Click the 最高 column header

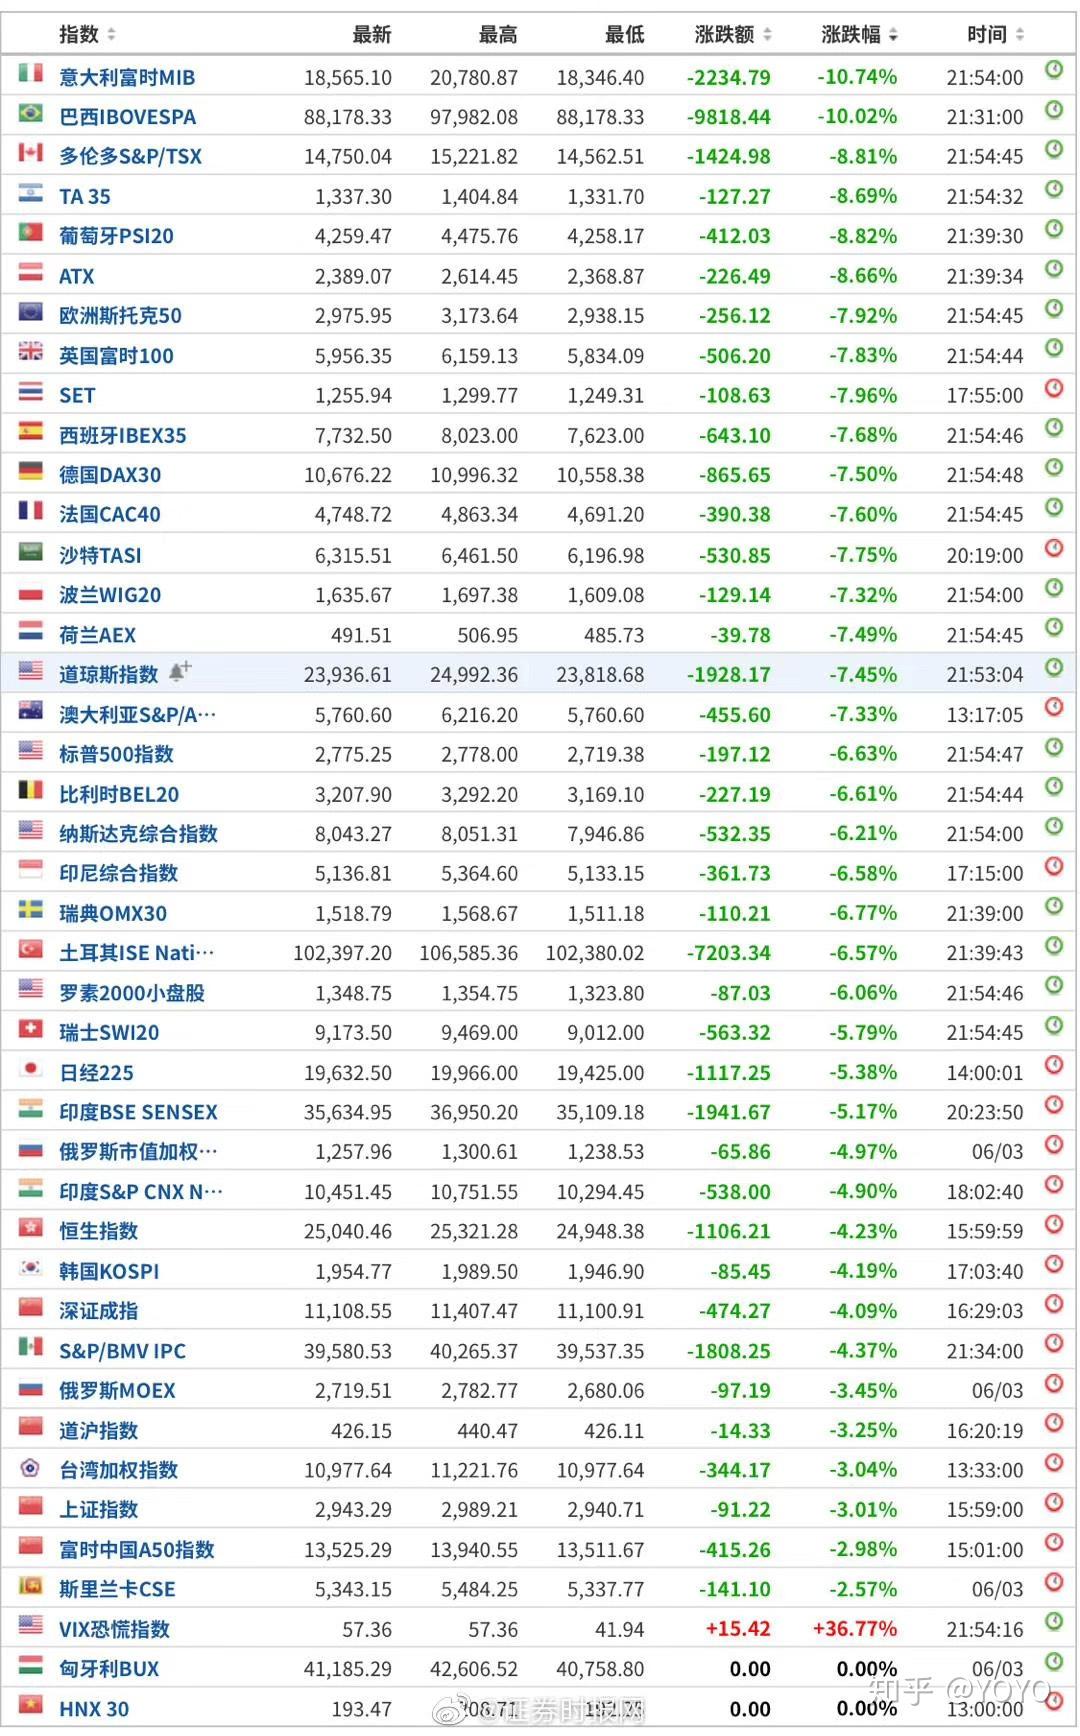[x=498, y=35]
